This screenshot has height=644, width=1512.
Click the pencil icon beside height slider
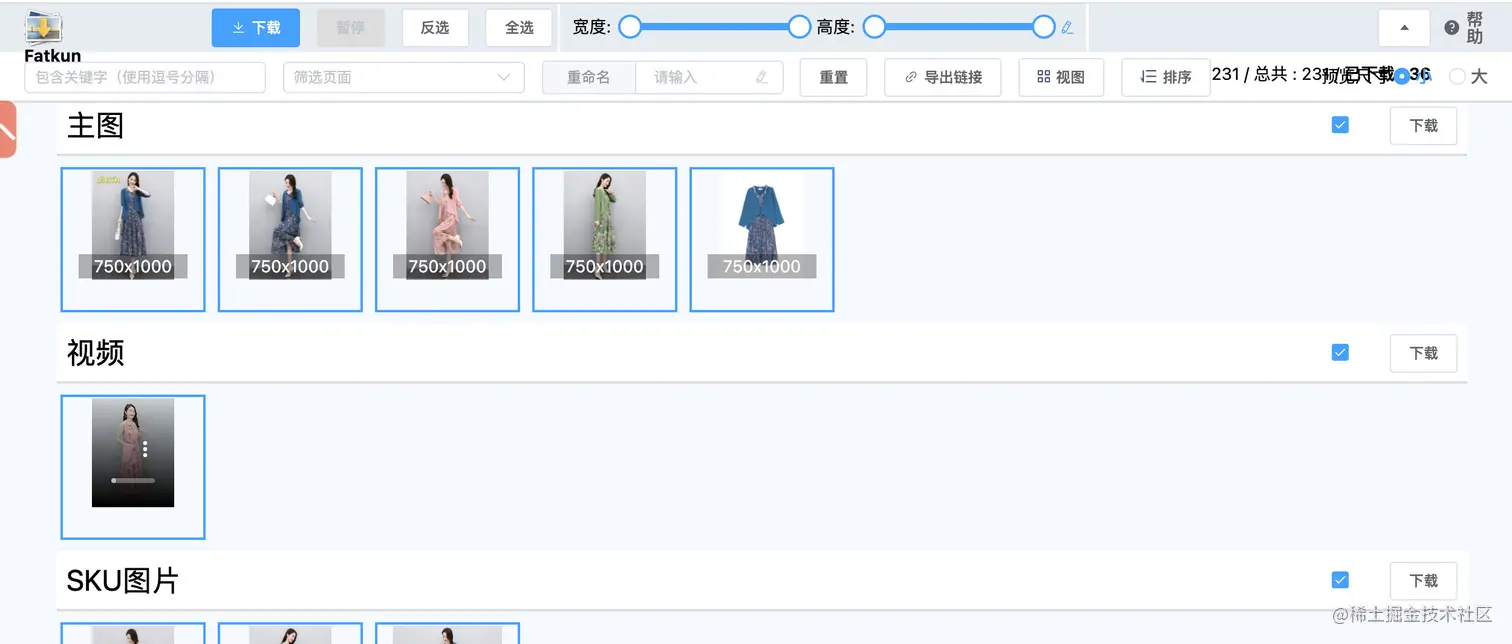point(1068,28)
